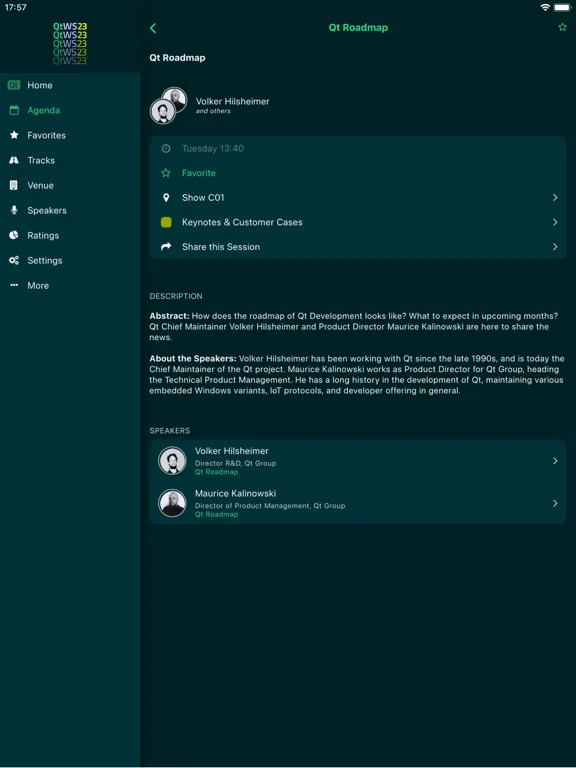The width and height of the screenshot is (576, 768).
Task: Select the Agenda calendar icon
Action: 14,110
